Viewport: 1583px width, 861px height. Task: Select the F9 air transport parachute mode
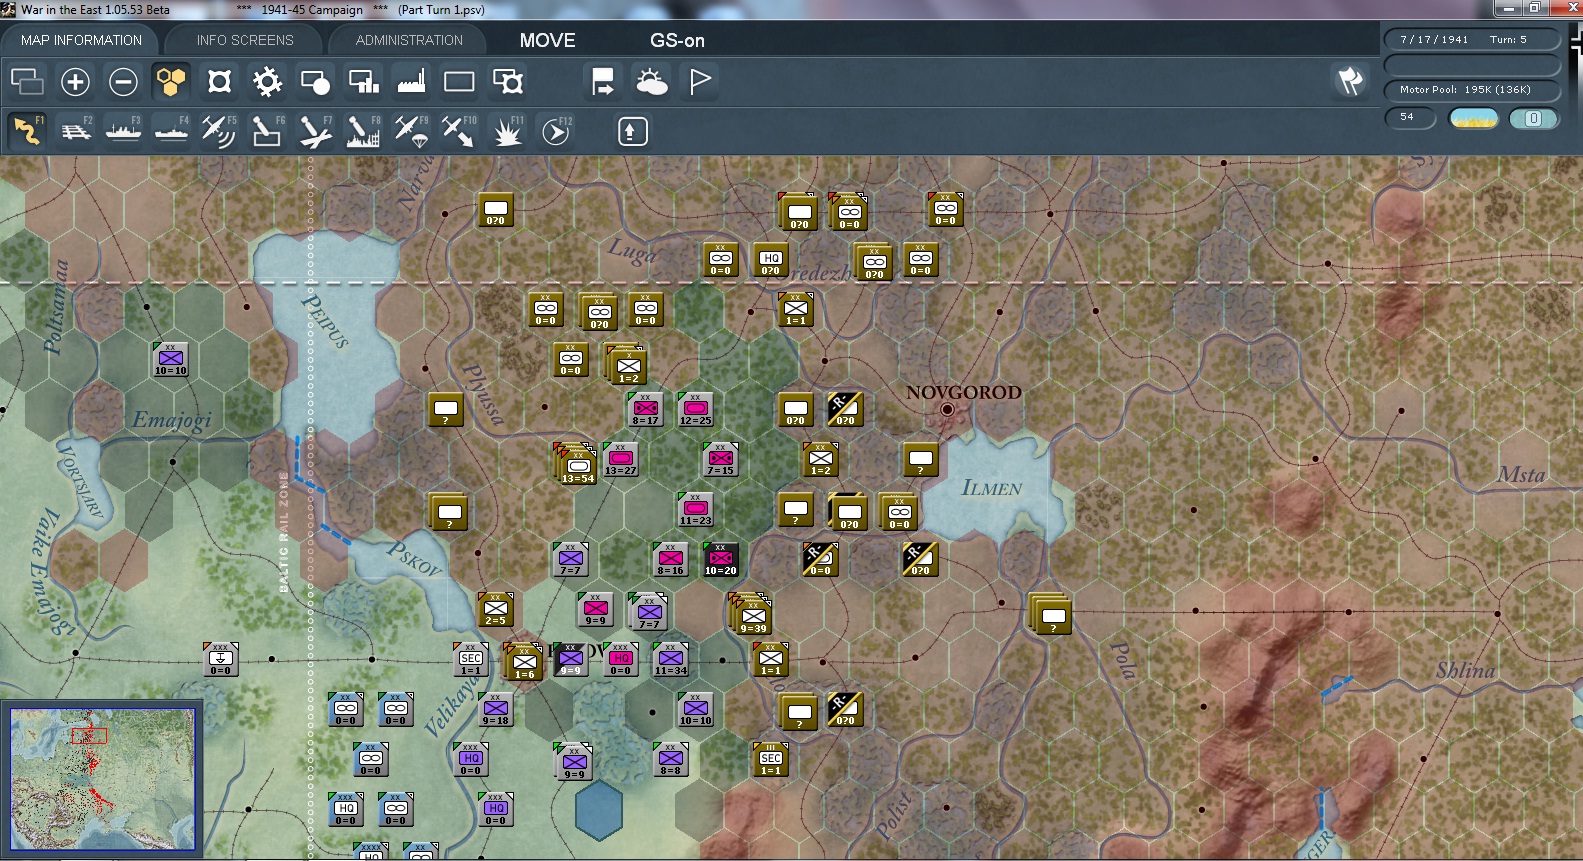click(x=411, y=131)
